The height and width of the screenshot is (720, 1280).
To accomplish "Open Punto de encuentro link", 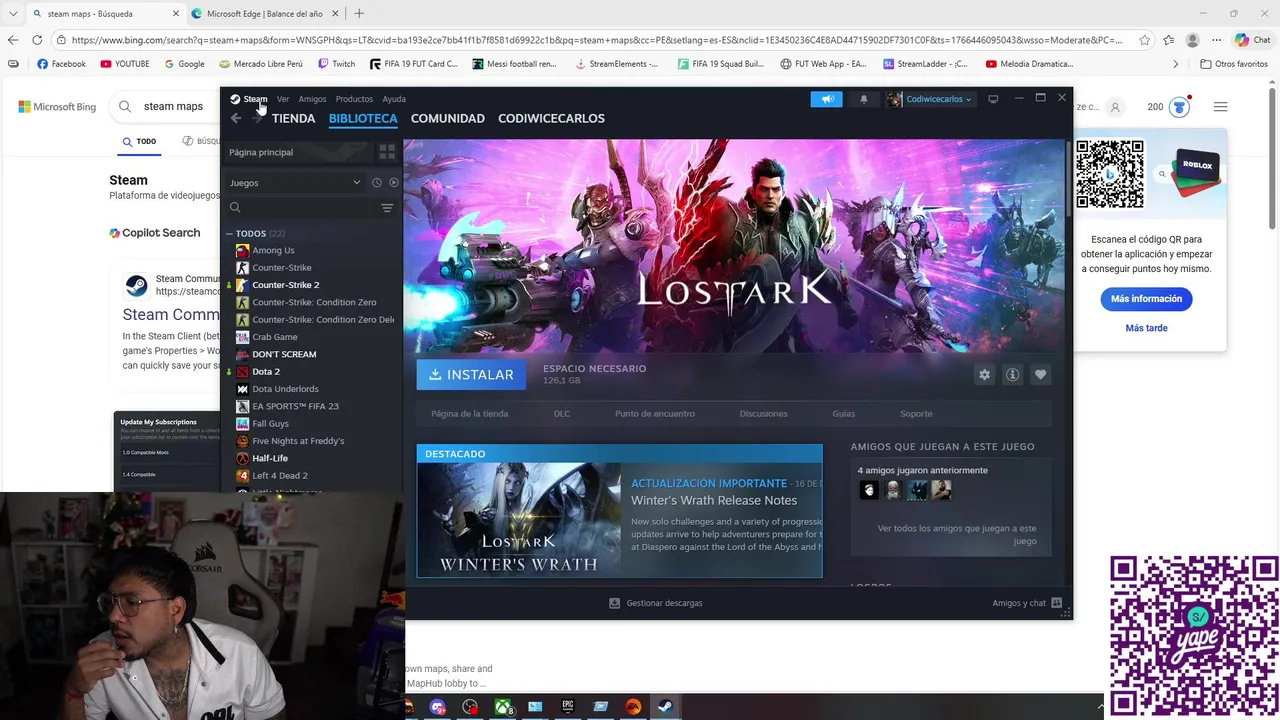I will (x=654, y=413).
